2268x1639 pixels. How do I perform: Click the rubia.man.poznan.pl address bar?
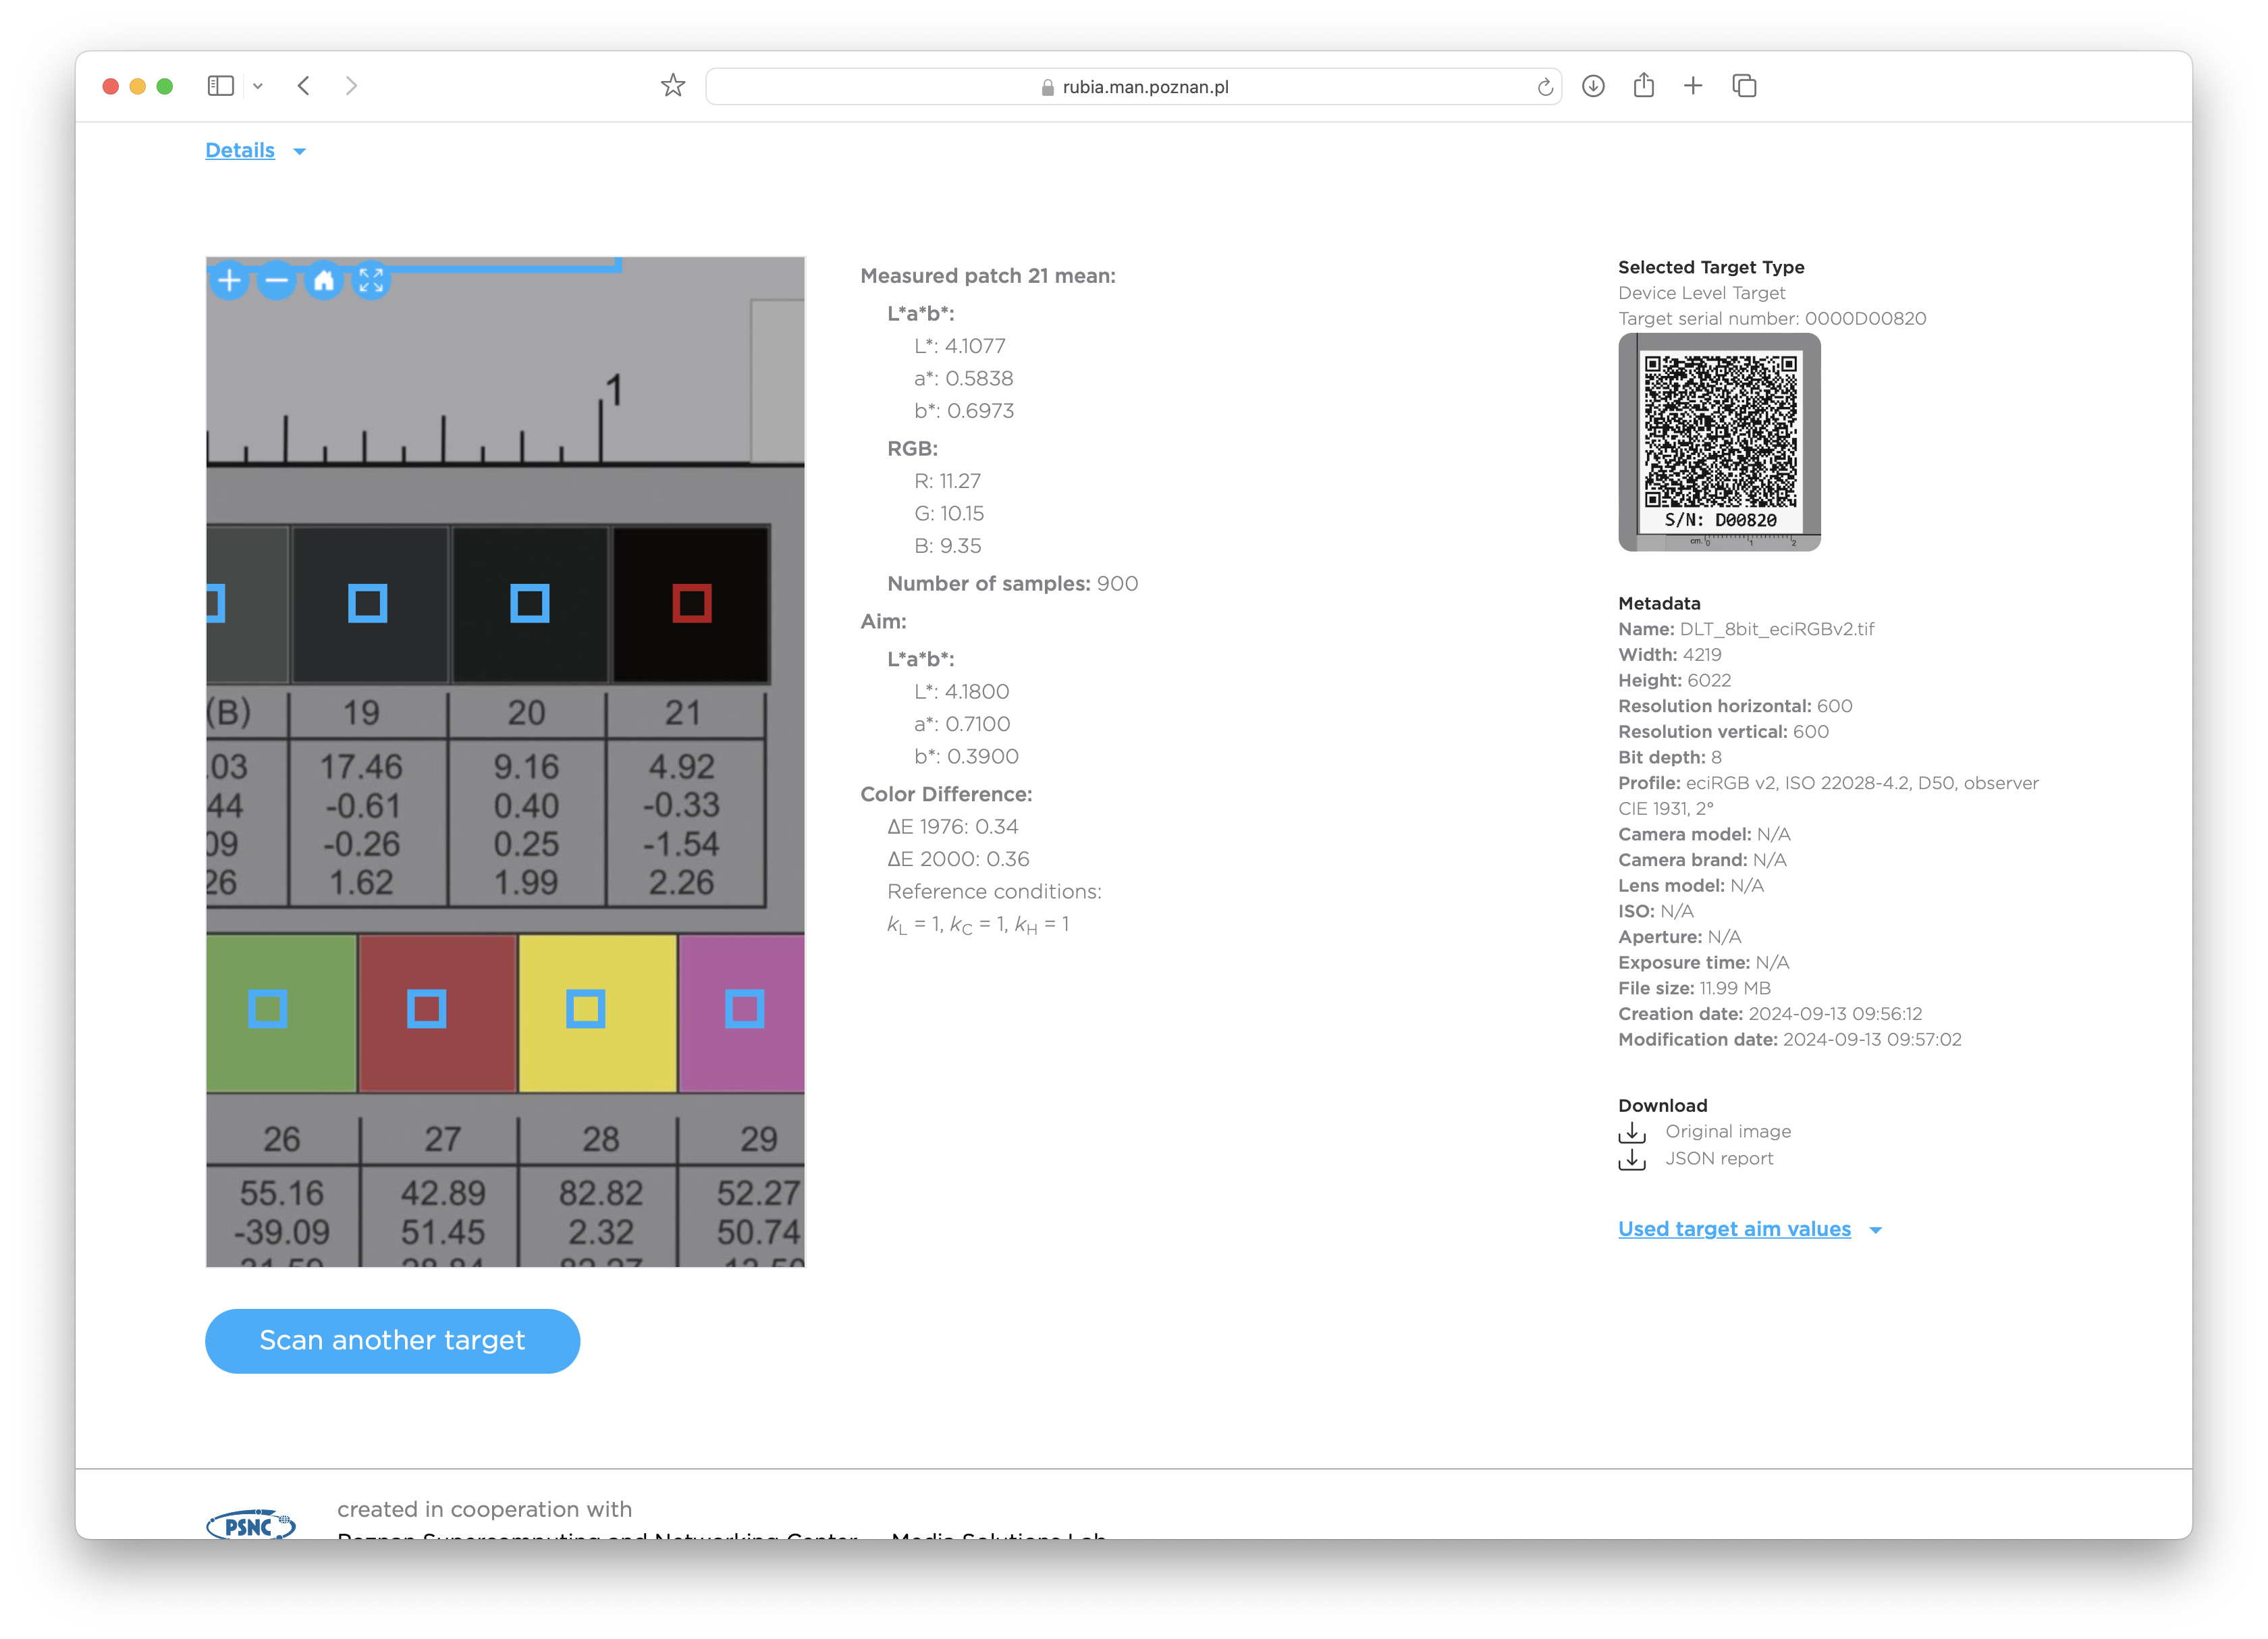1133,87
